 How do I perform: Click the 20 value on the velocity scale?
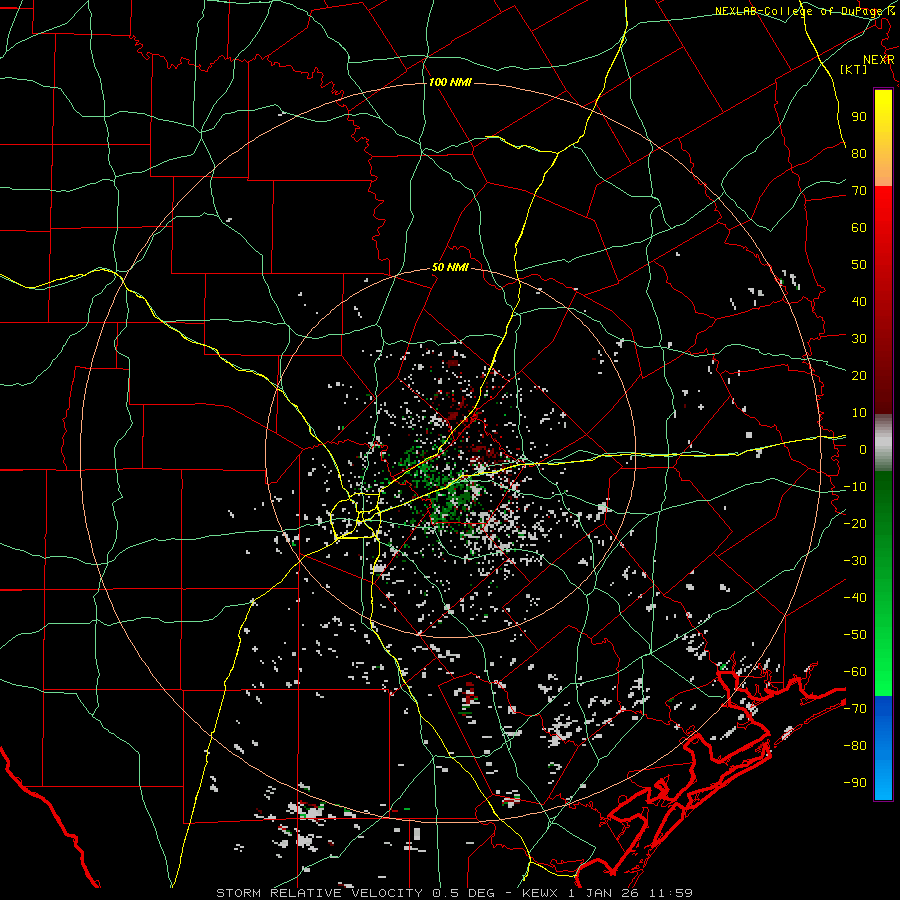click(859, 375)
